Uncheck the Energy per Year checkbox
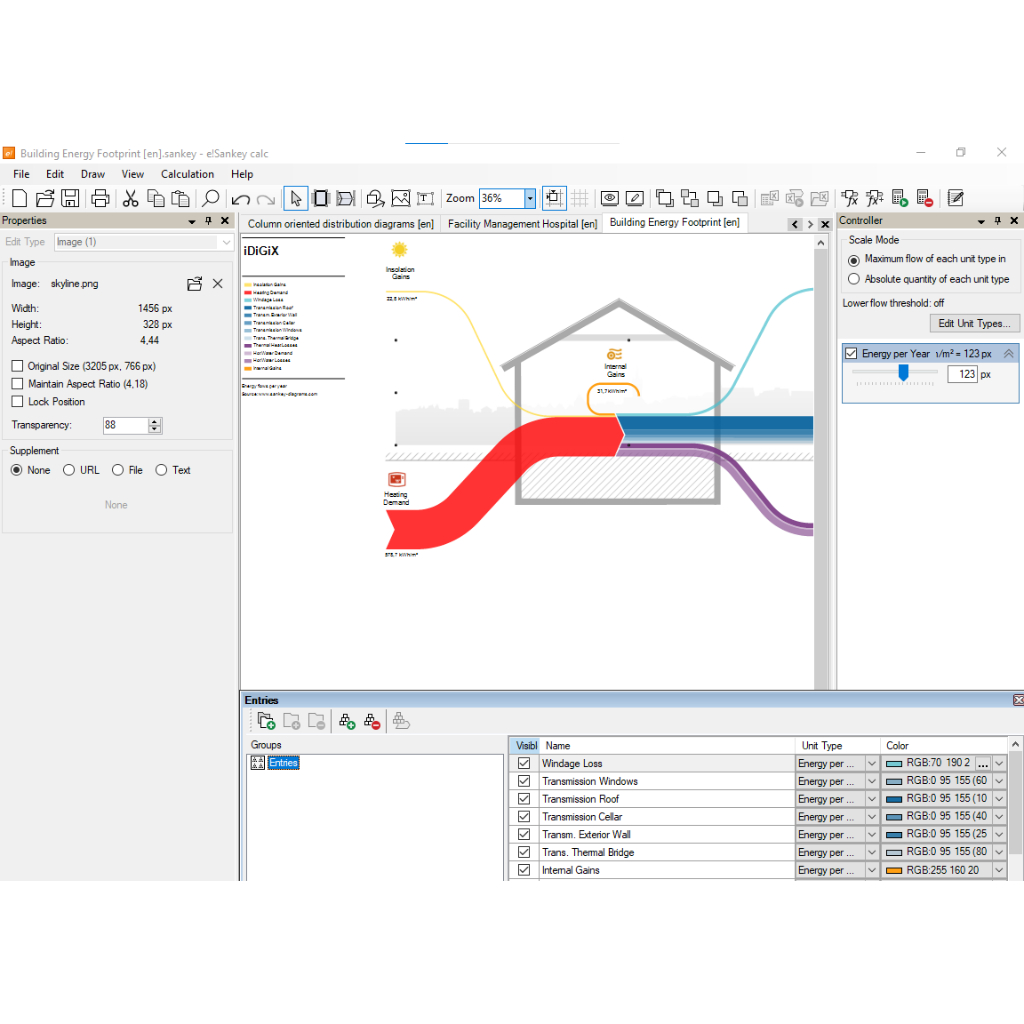The height and width of the screenshot is (1024, 1024). pyautogui.click(x=851, y=353)
